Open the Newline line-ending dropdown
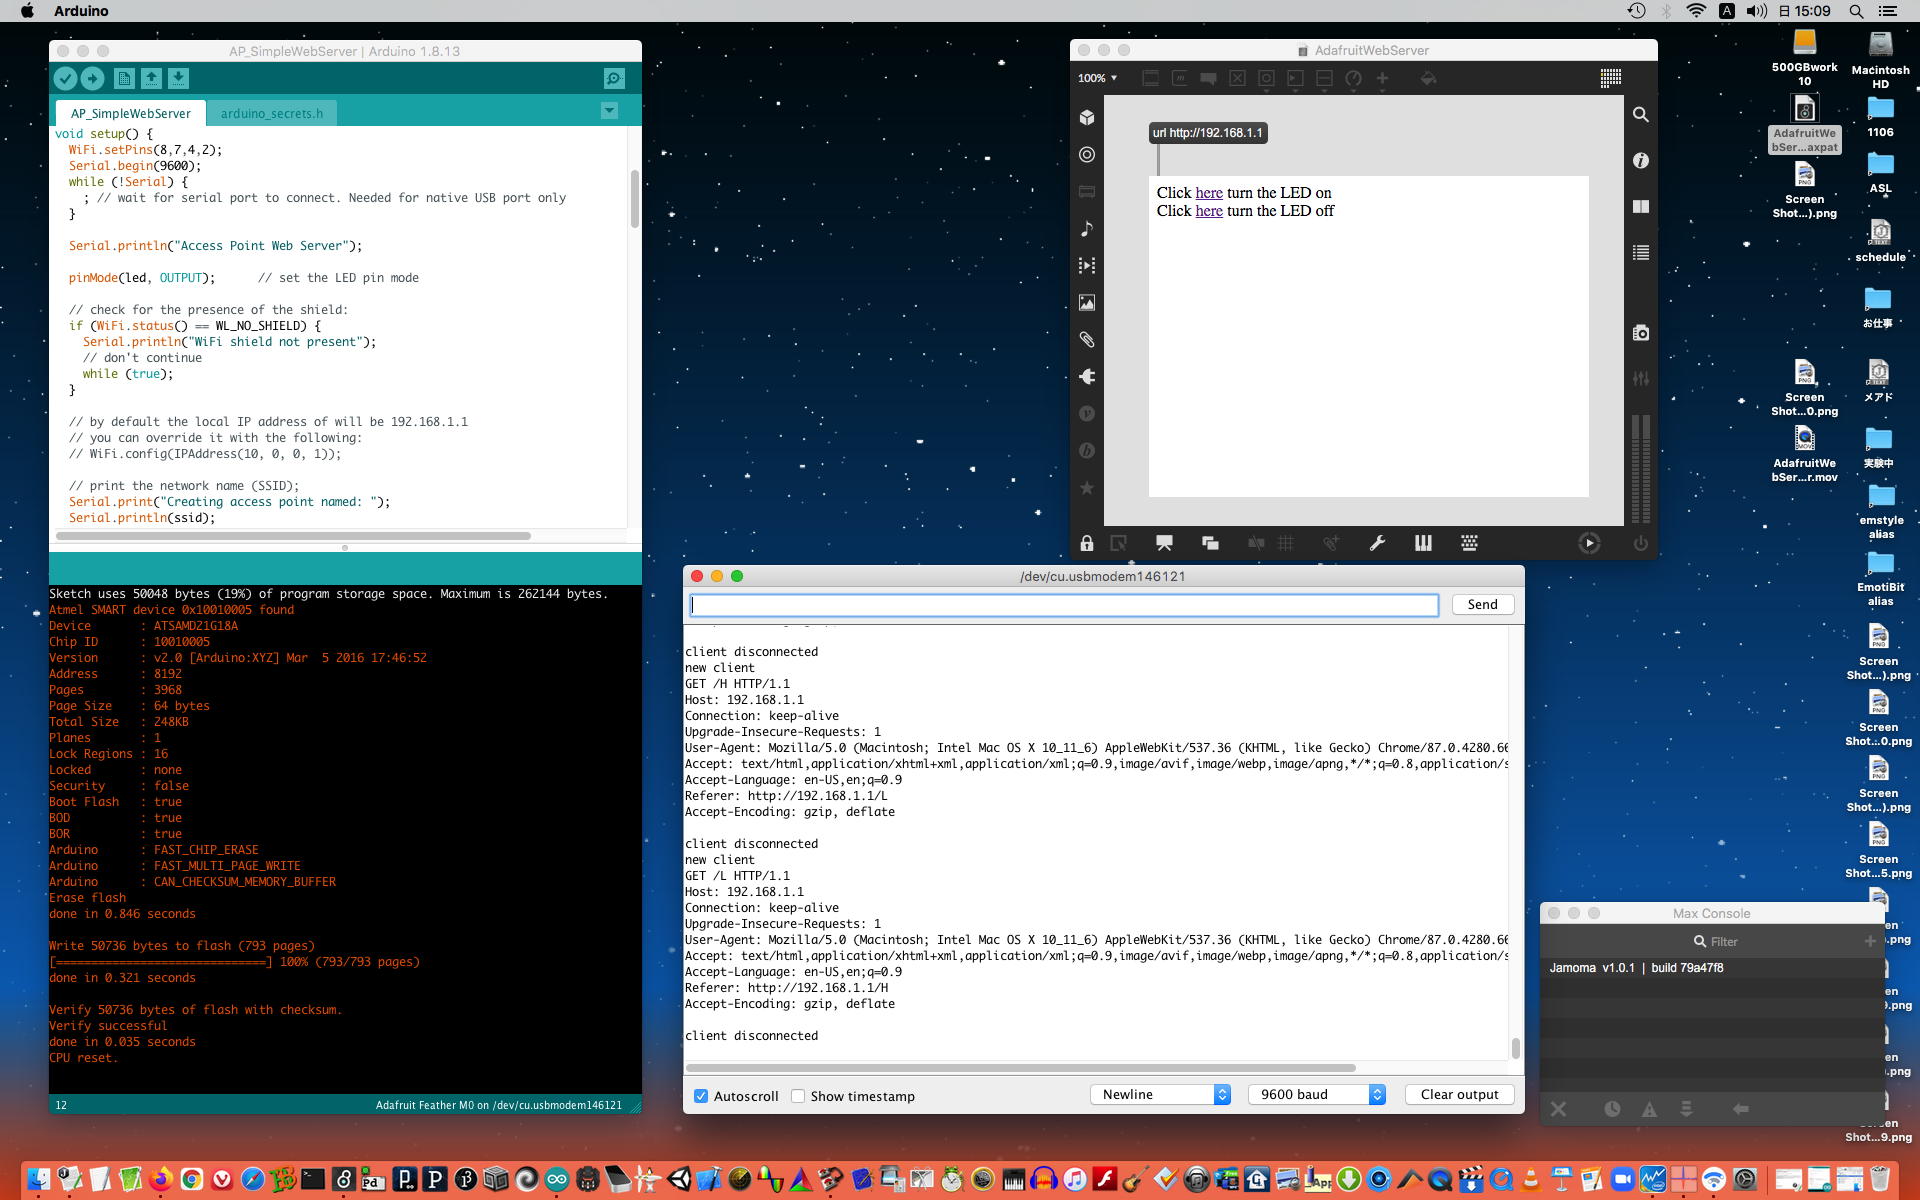 [x=1160, y=1095]
